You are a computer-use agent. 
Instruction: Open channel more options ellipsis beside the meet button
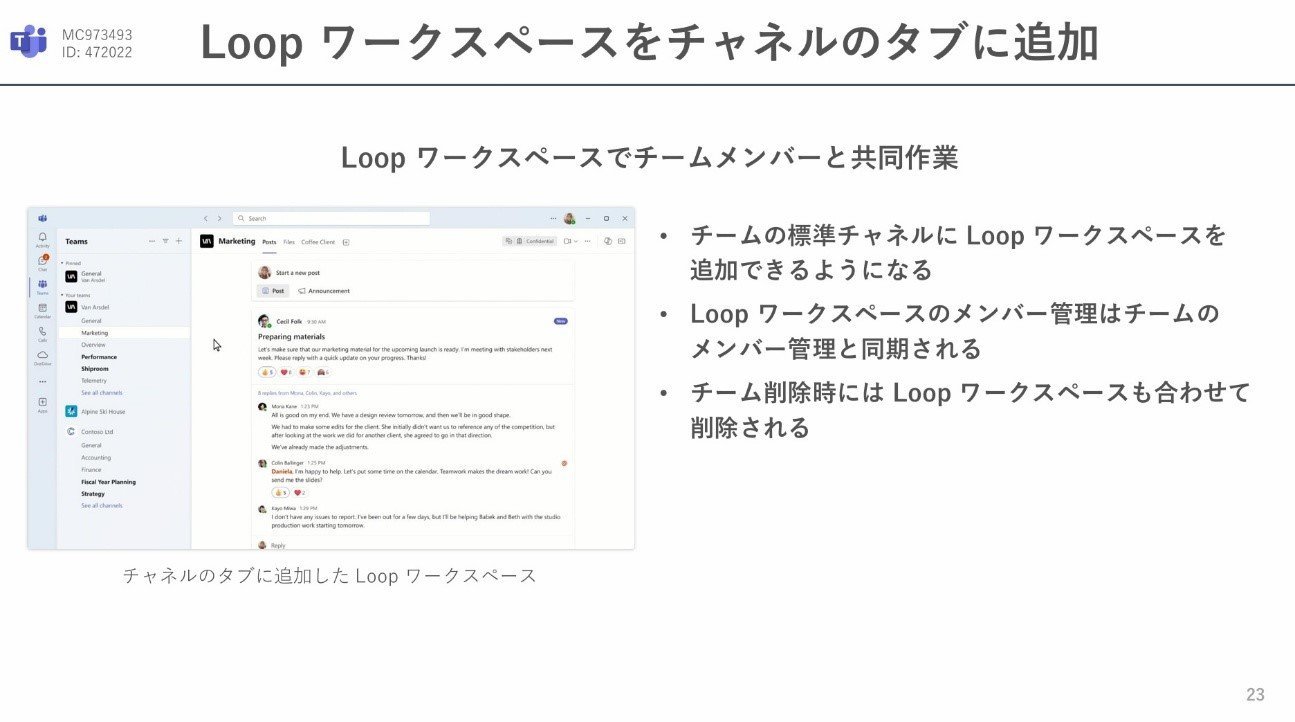[587, 241]
